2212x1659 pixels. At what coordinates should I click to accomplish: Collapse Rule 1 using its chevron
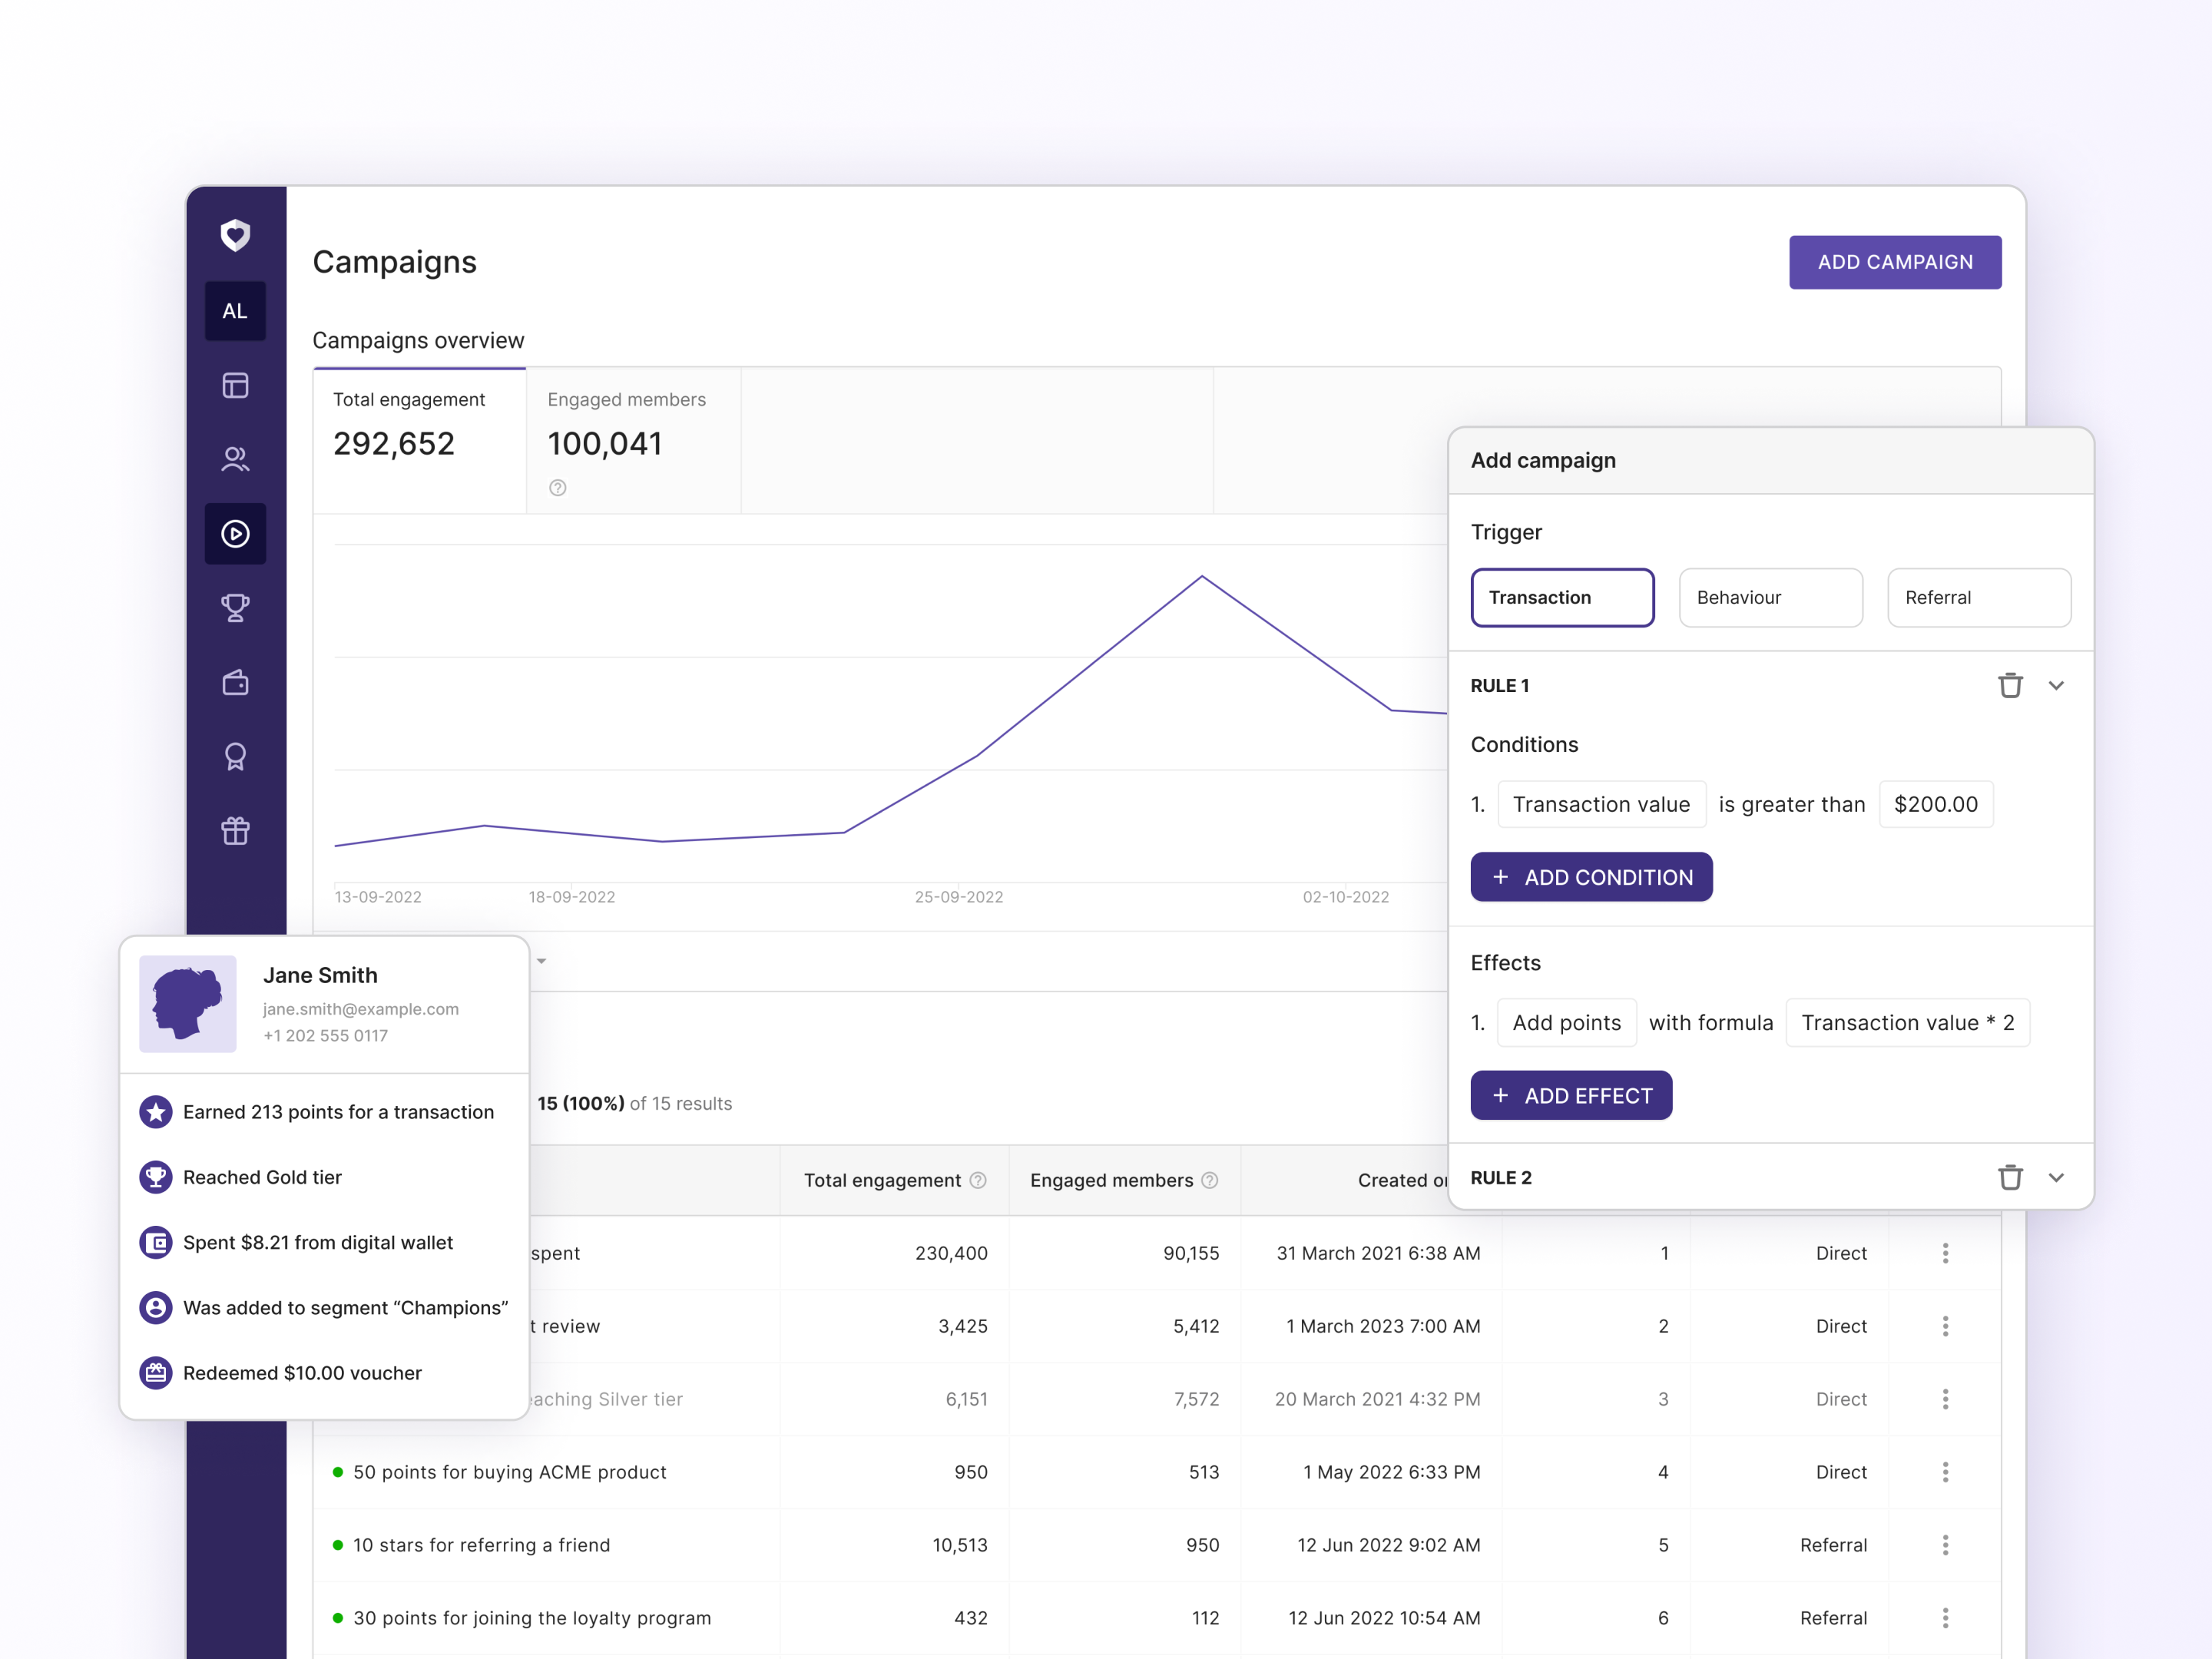coord(2056,686)
